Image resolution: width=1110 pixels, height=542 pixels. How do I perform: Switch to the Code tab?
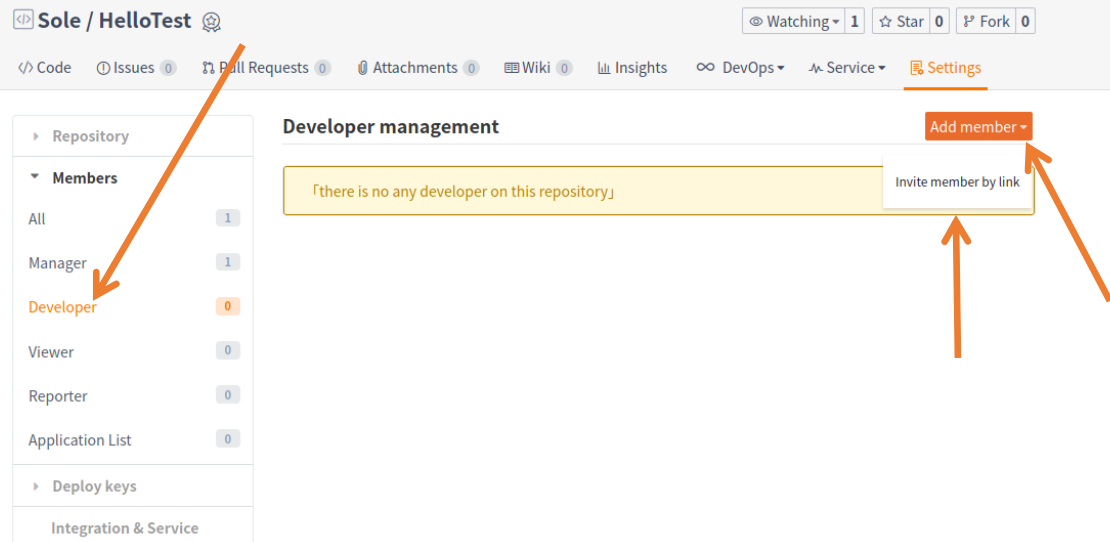[45, 68]
